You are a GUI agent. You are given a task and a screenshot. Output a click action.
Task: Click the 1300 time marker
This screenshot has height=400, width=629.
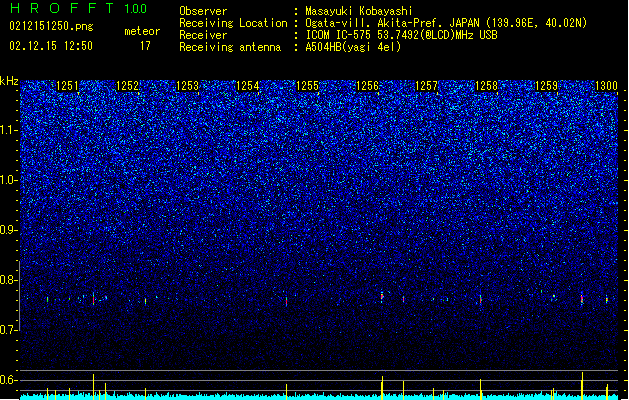[x=606, y=86]
